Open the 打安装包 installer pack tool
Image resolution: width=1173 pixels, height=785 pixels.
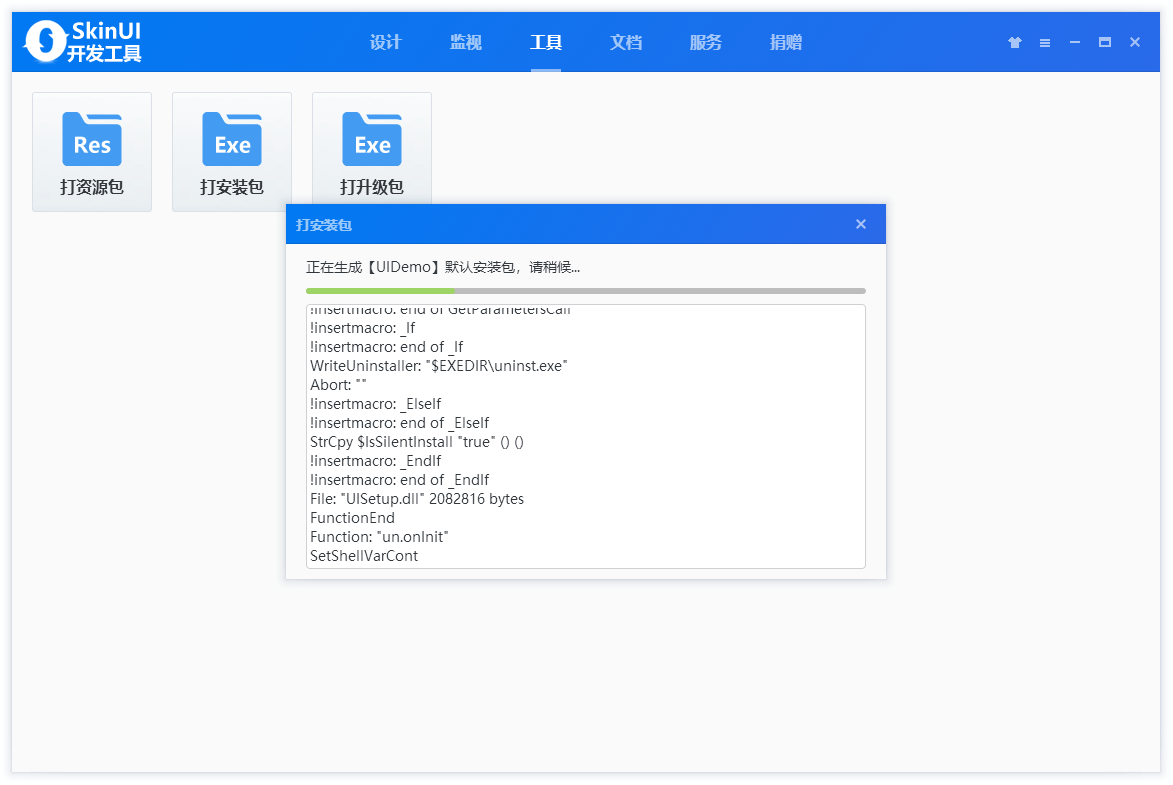pyautogui.click(x=232, y=152)
